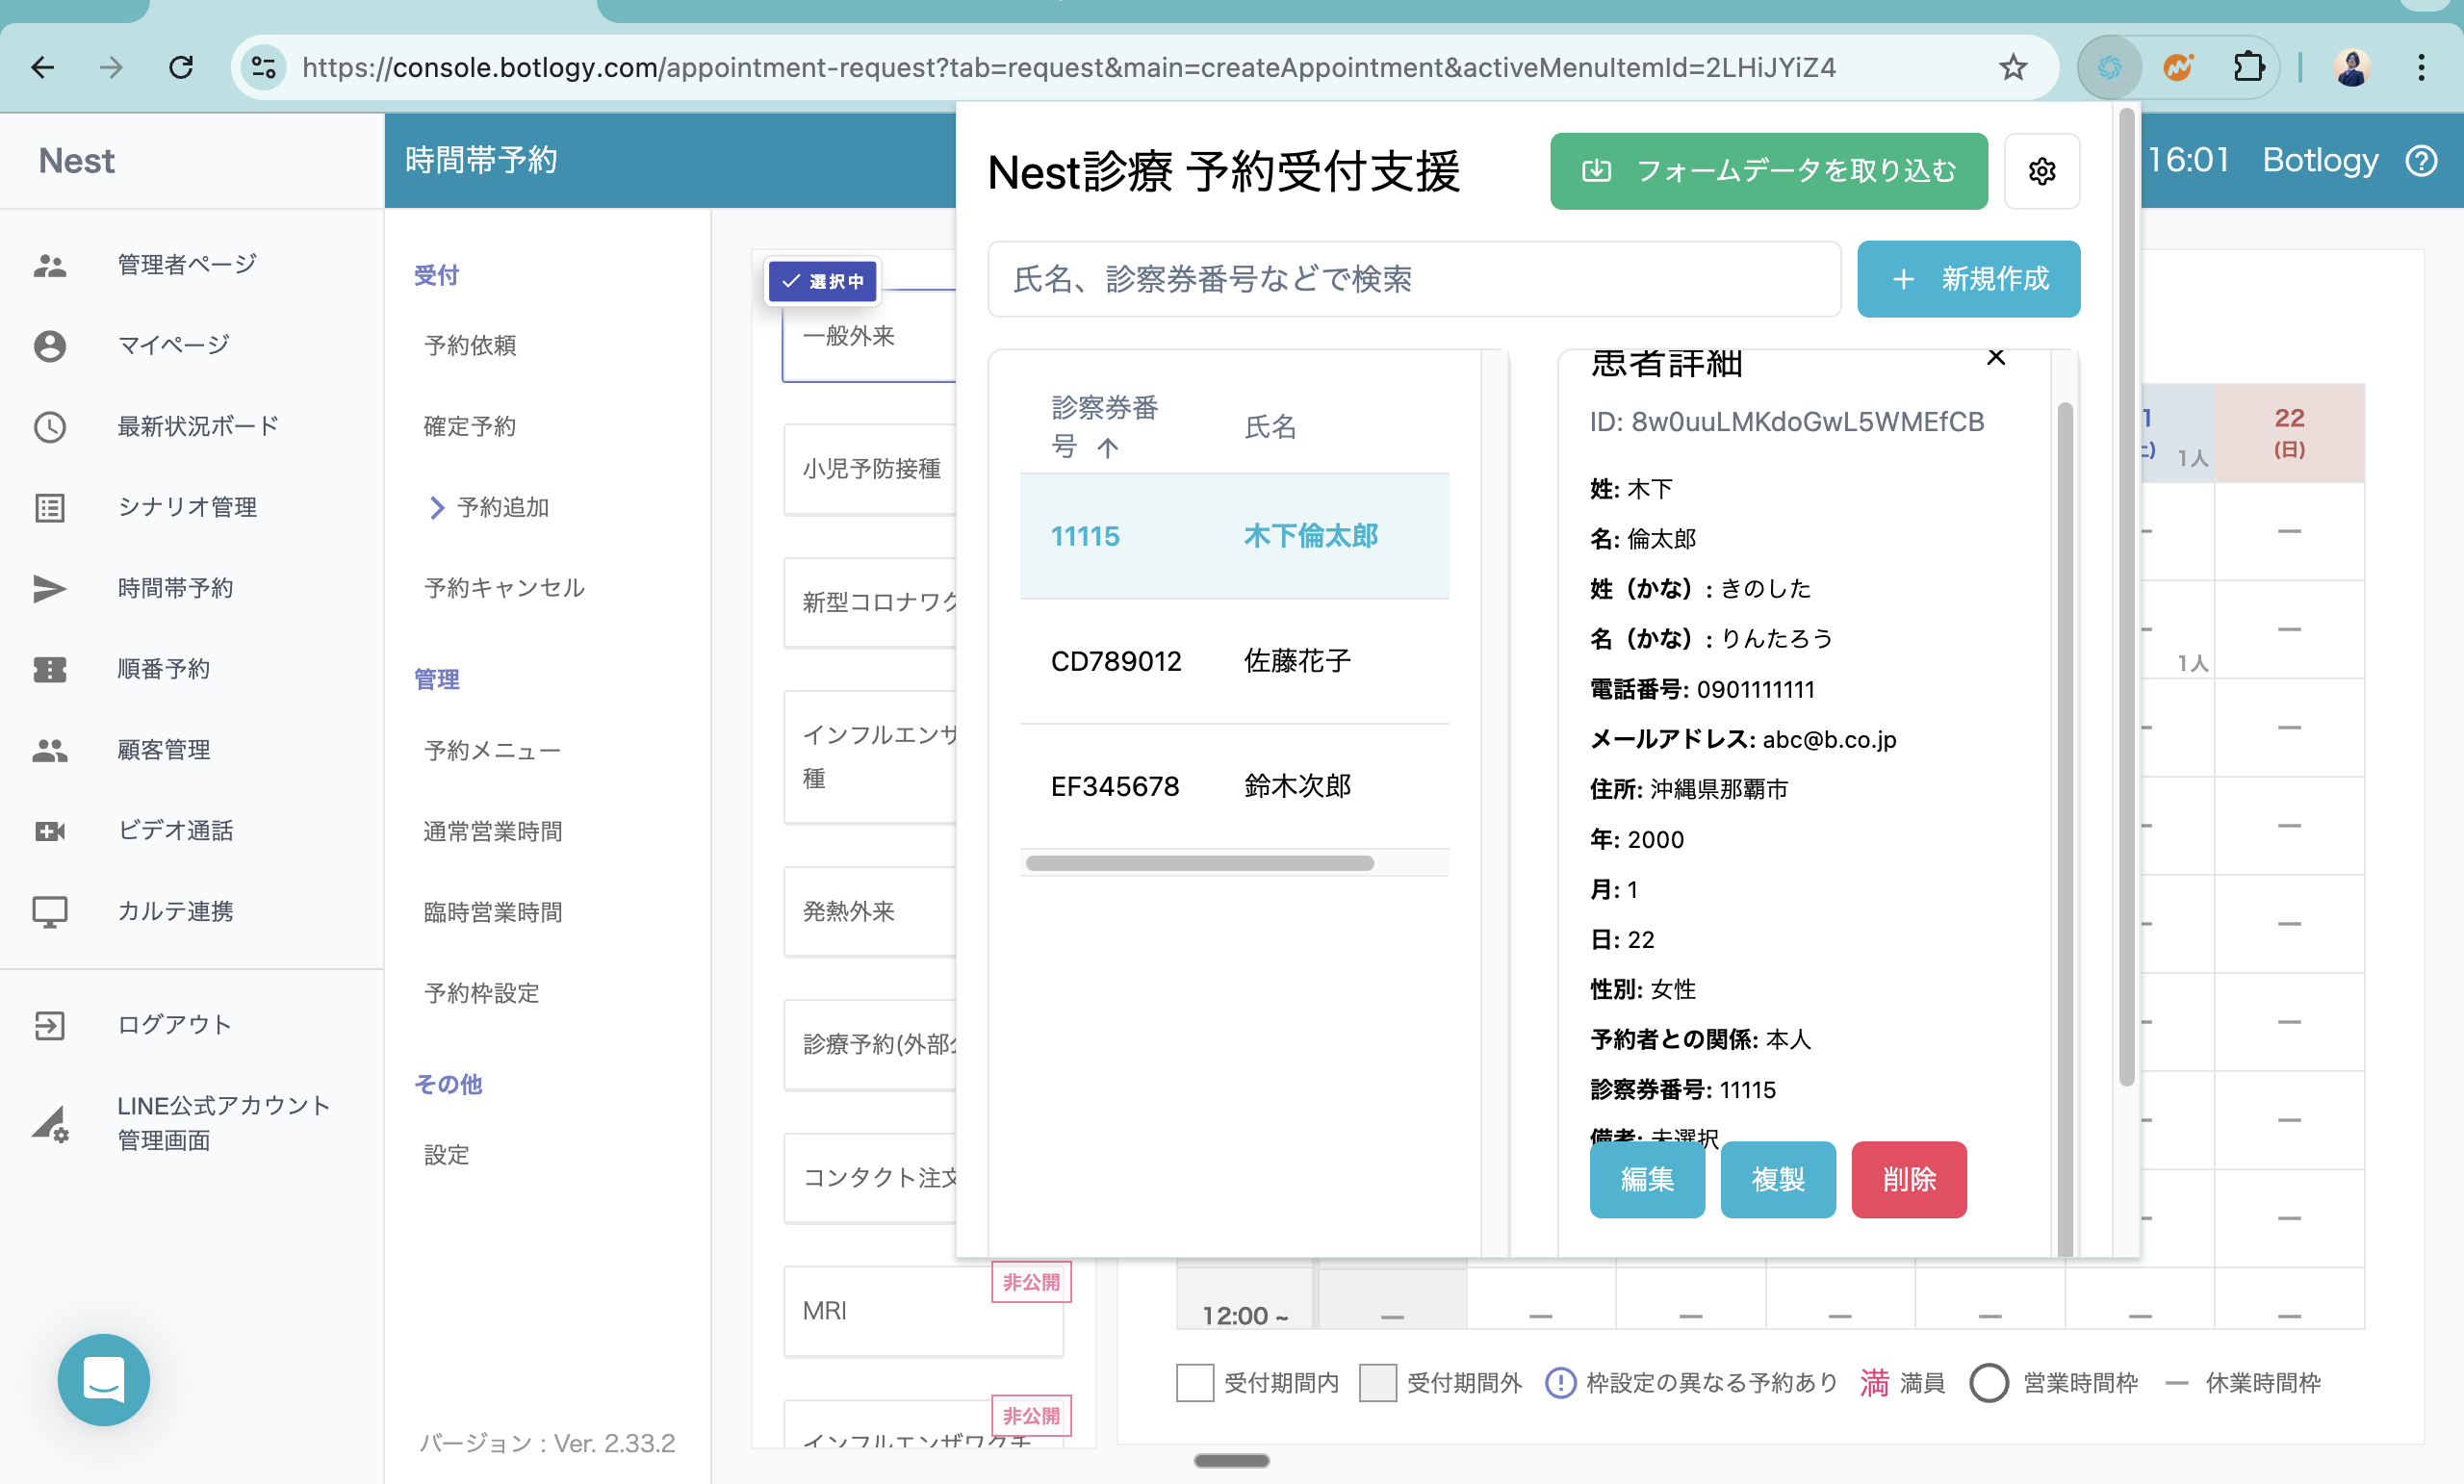Sort by 診察券番号 column arrow

[x=1107, y=448]
